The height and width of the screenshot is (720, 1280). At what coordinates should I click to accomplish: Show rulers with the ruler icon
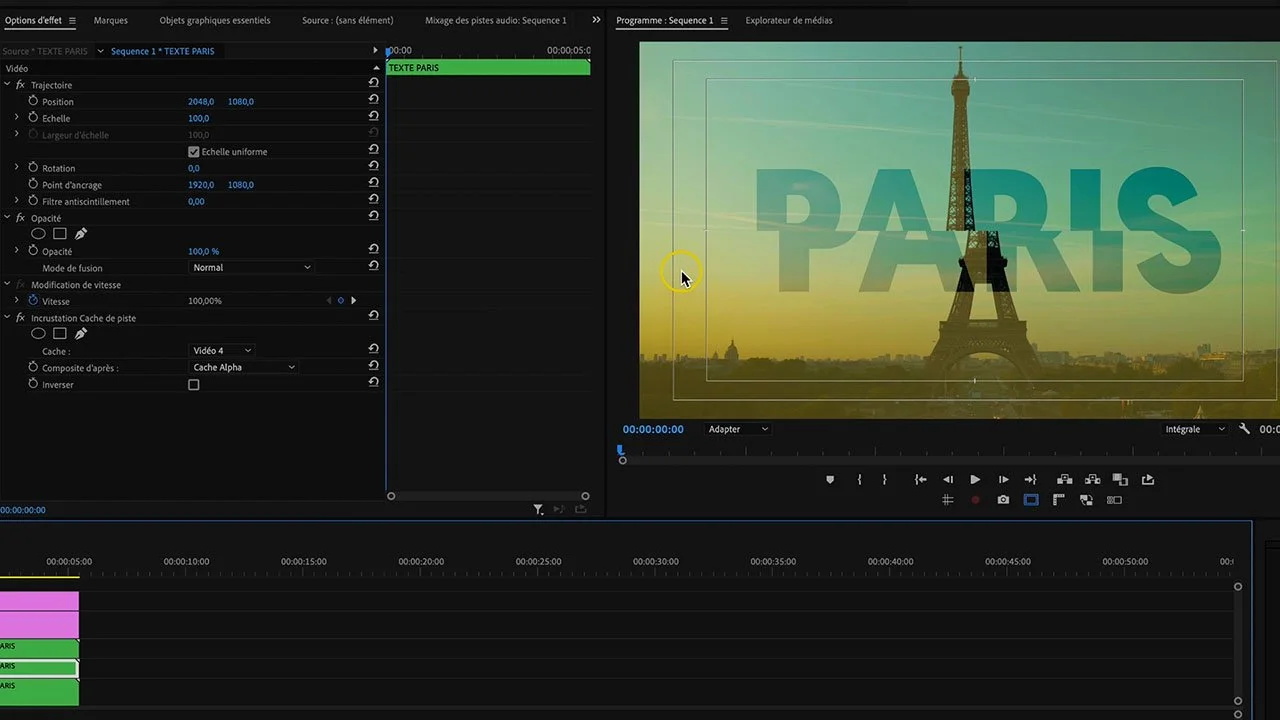[1058, 500]
